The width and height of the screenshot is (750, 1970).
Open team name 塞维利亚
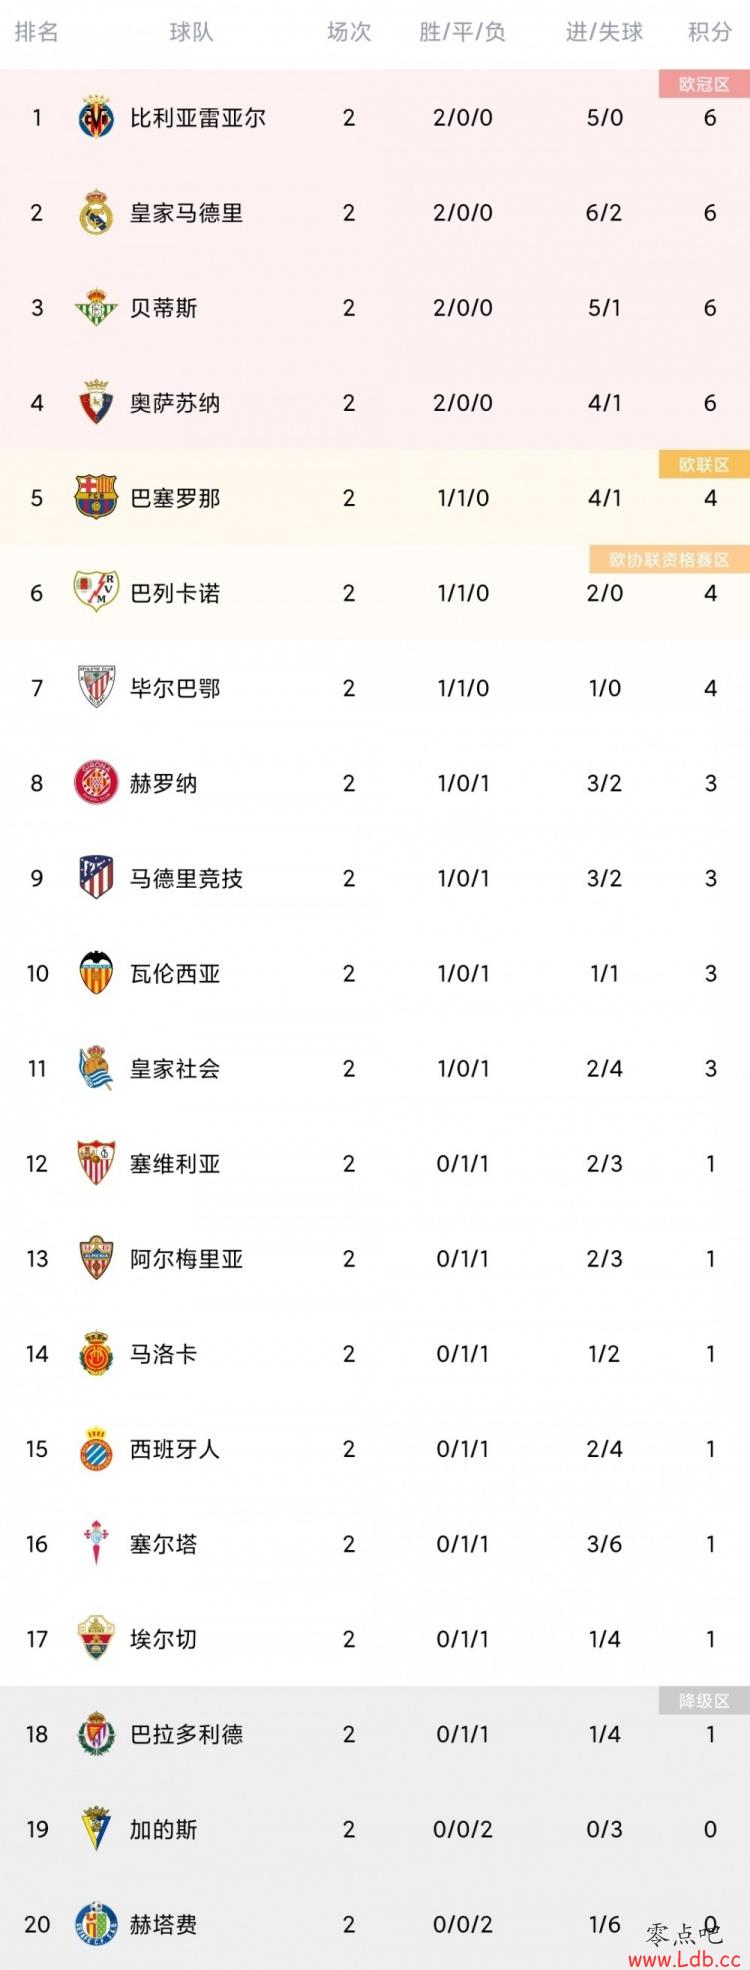click(175, 1164)
